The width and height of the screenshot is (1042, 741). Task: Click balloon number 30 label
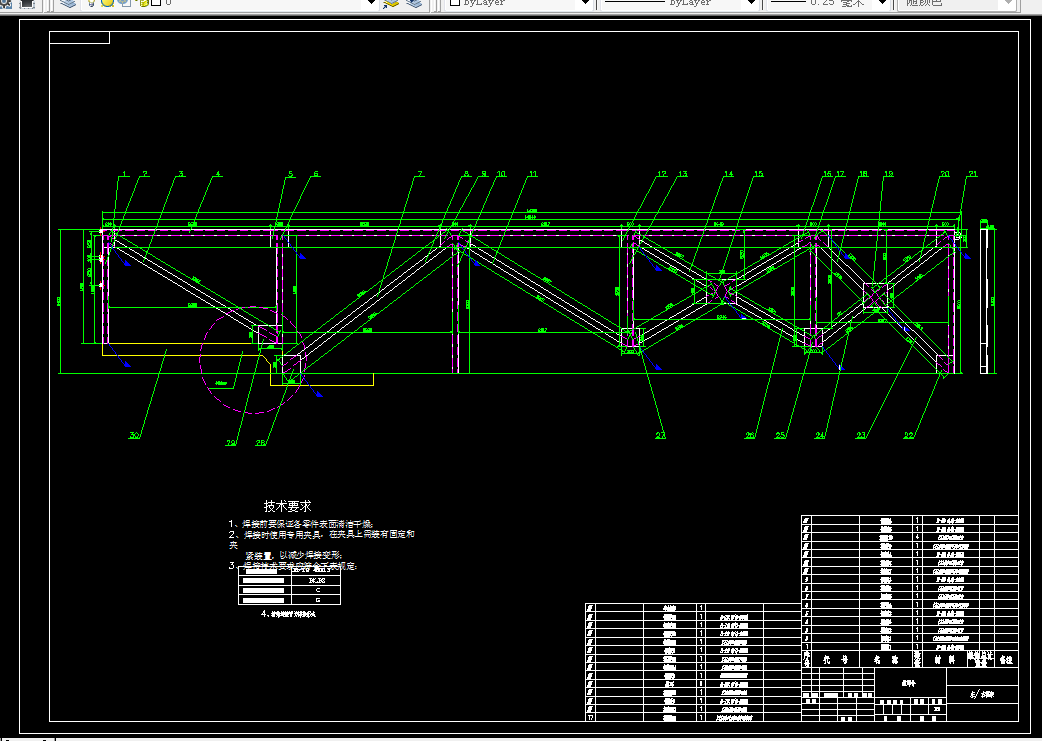click(134, 435)
